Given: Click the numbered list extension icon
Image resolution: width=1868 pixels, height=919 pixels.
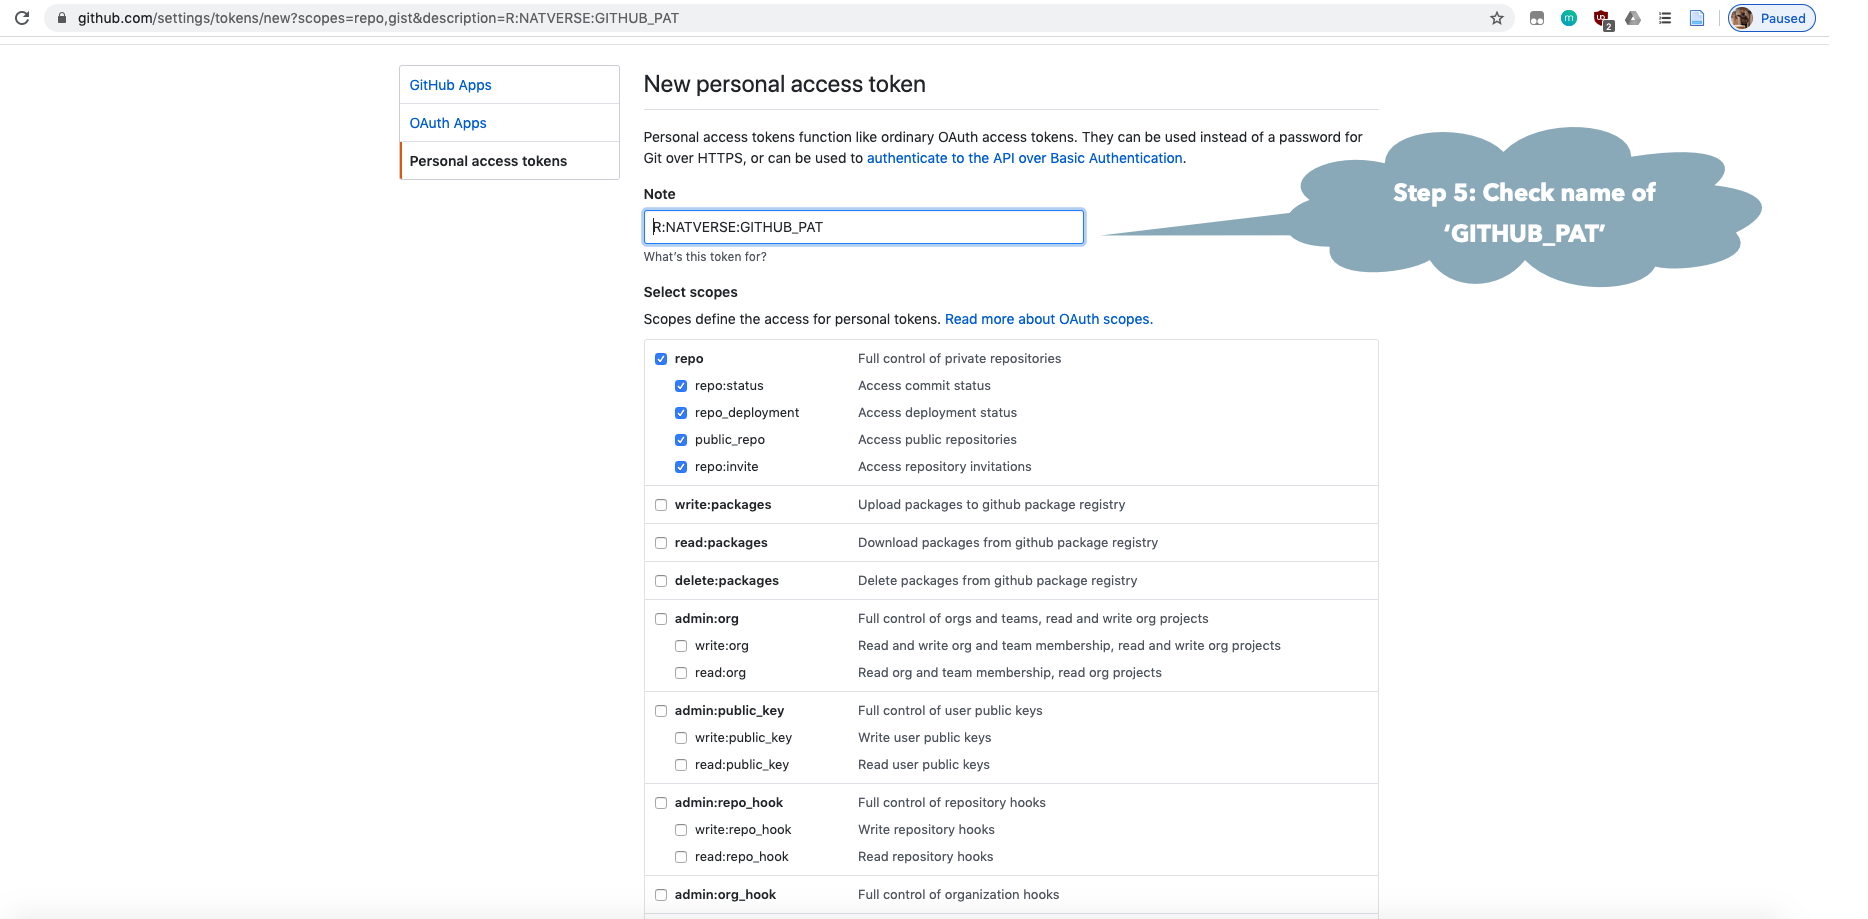Looking at the screenshot, I should (1665, 18).
